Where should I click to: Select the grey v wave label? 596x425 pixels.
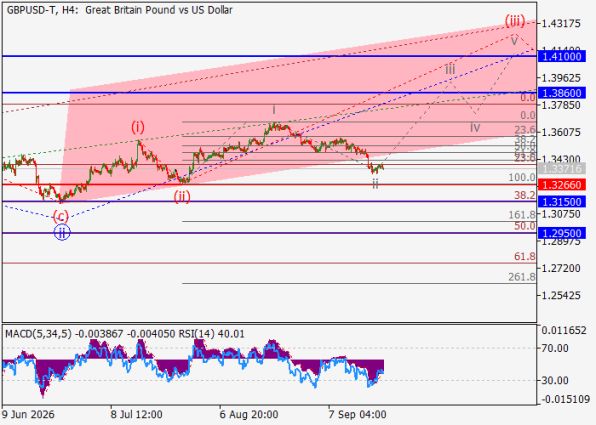(514, 41)
